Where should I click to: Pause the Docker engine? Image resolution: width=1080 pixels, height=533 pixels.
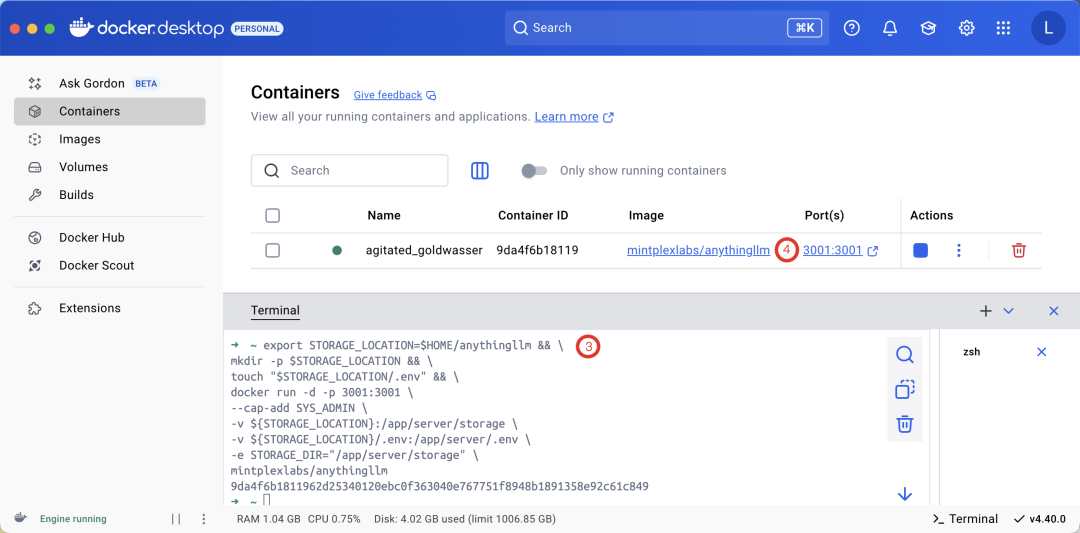click(x=176, y=519)
